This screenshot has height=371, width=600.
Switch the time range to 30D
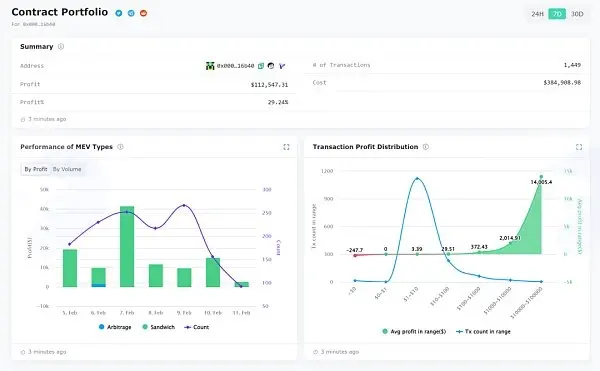pos(577,14)
